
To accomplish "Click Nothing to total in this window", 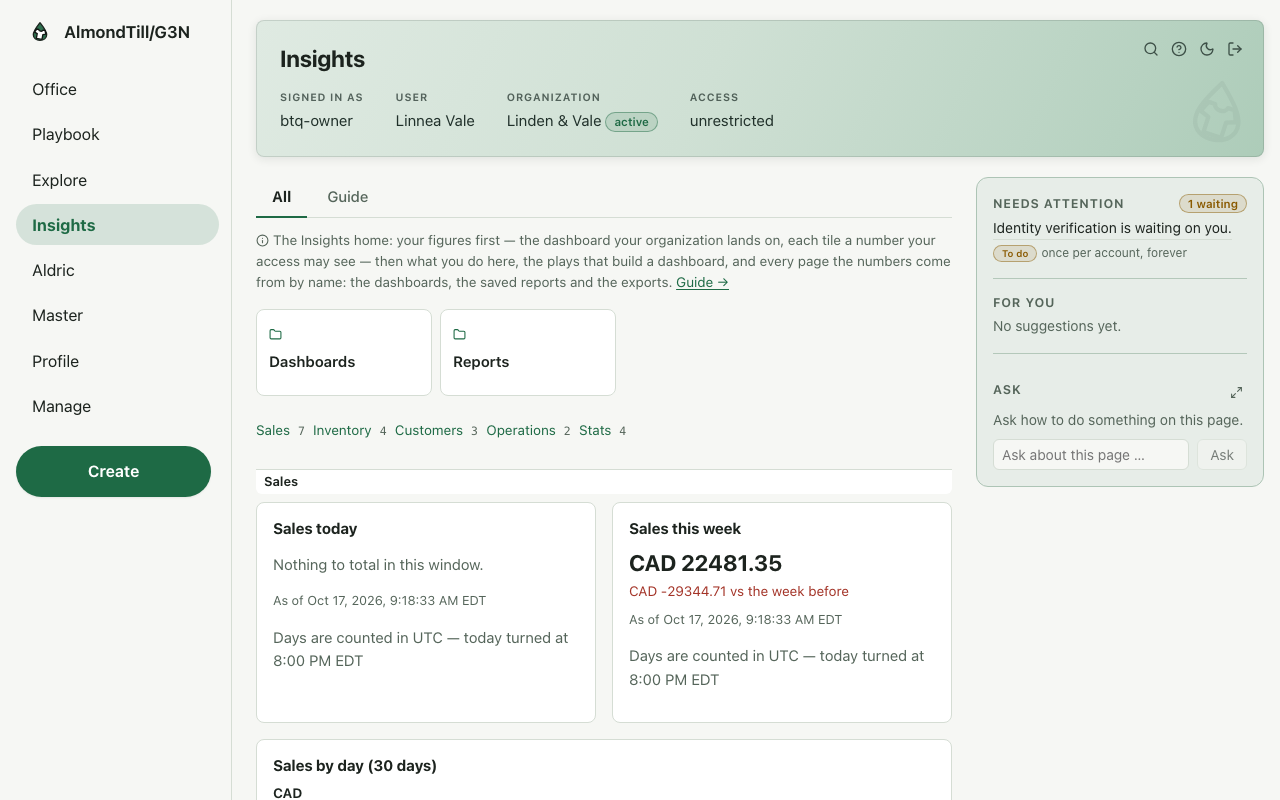I will [x=378, y=565].
